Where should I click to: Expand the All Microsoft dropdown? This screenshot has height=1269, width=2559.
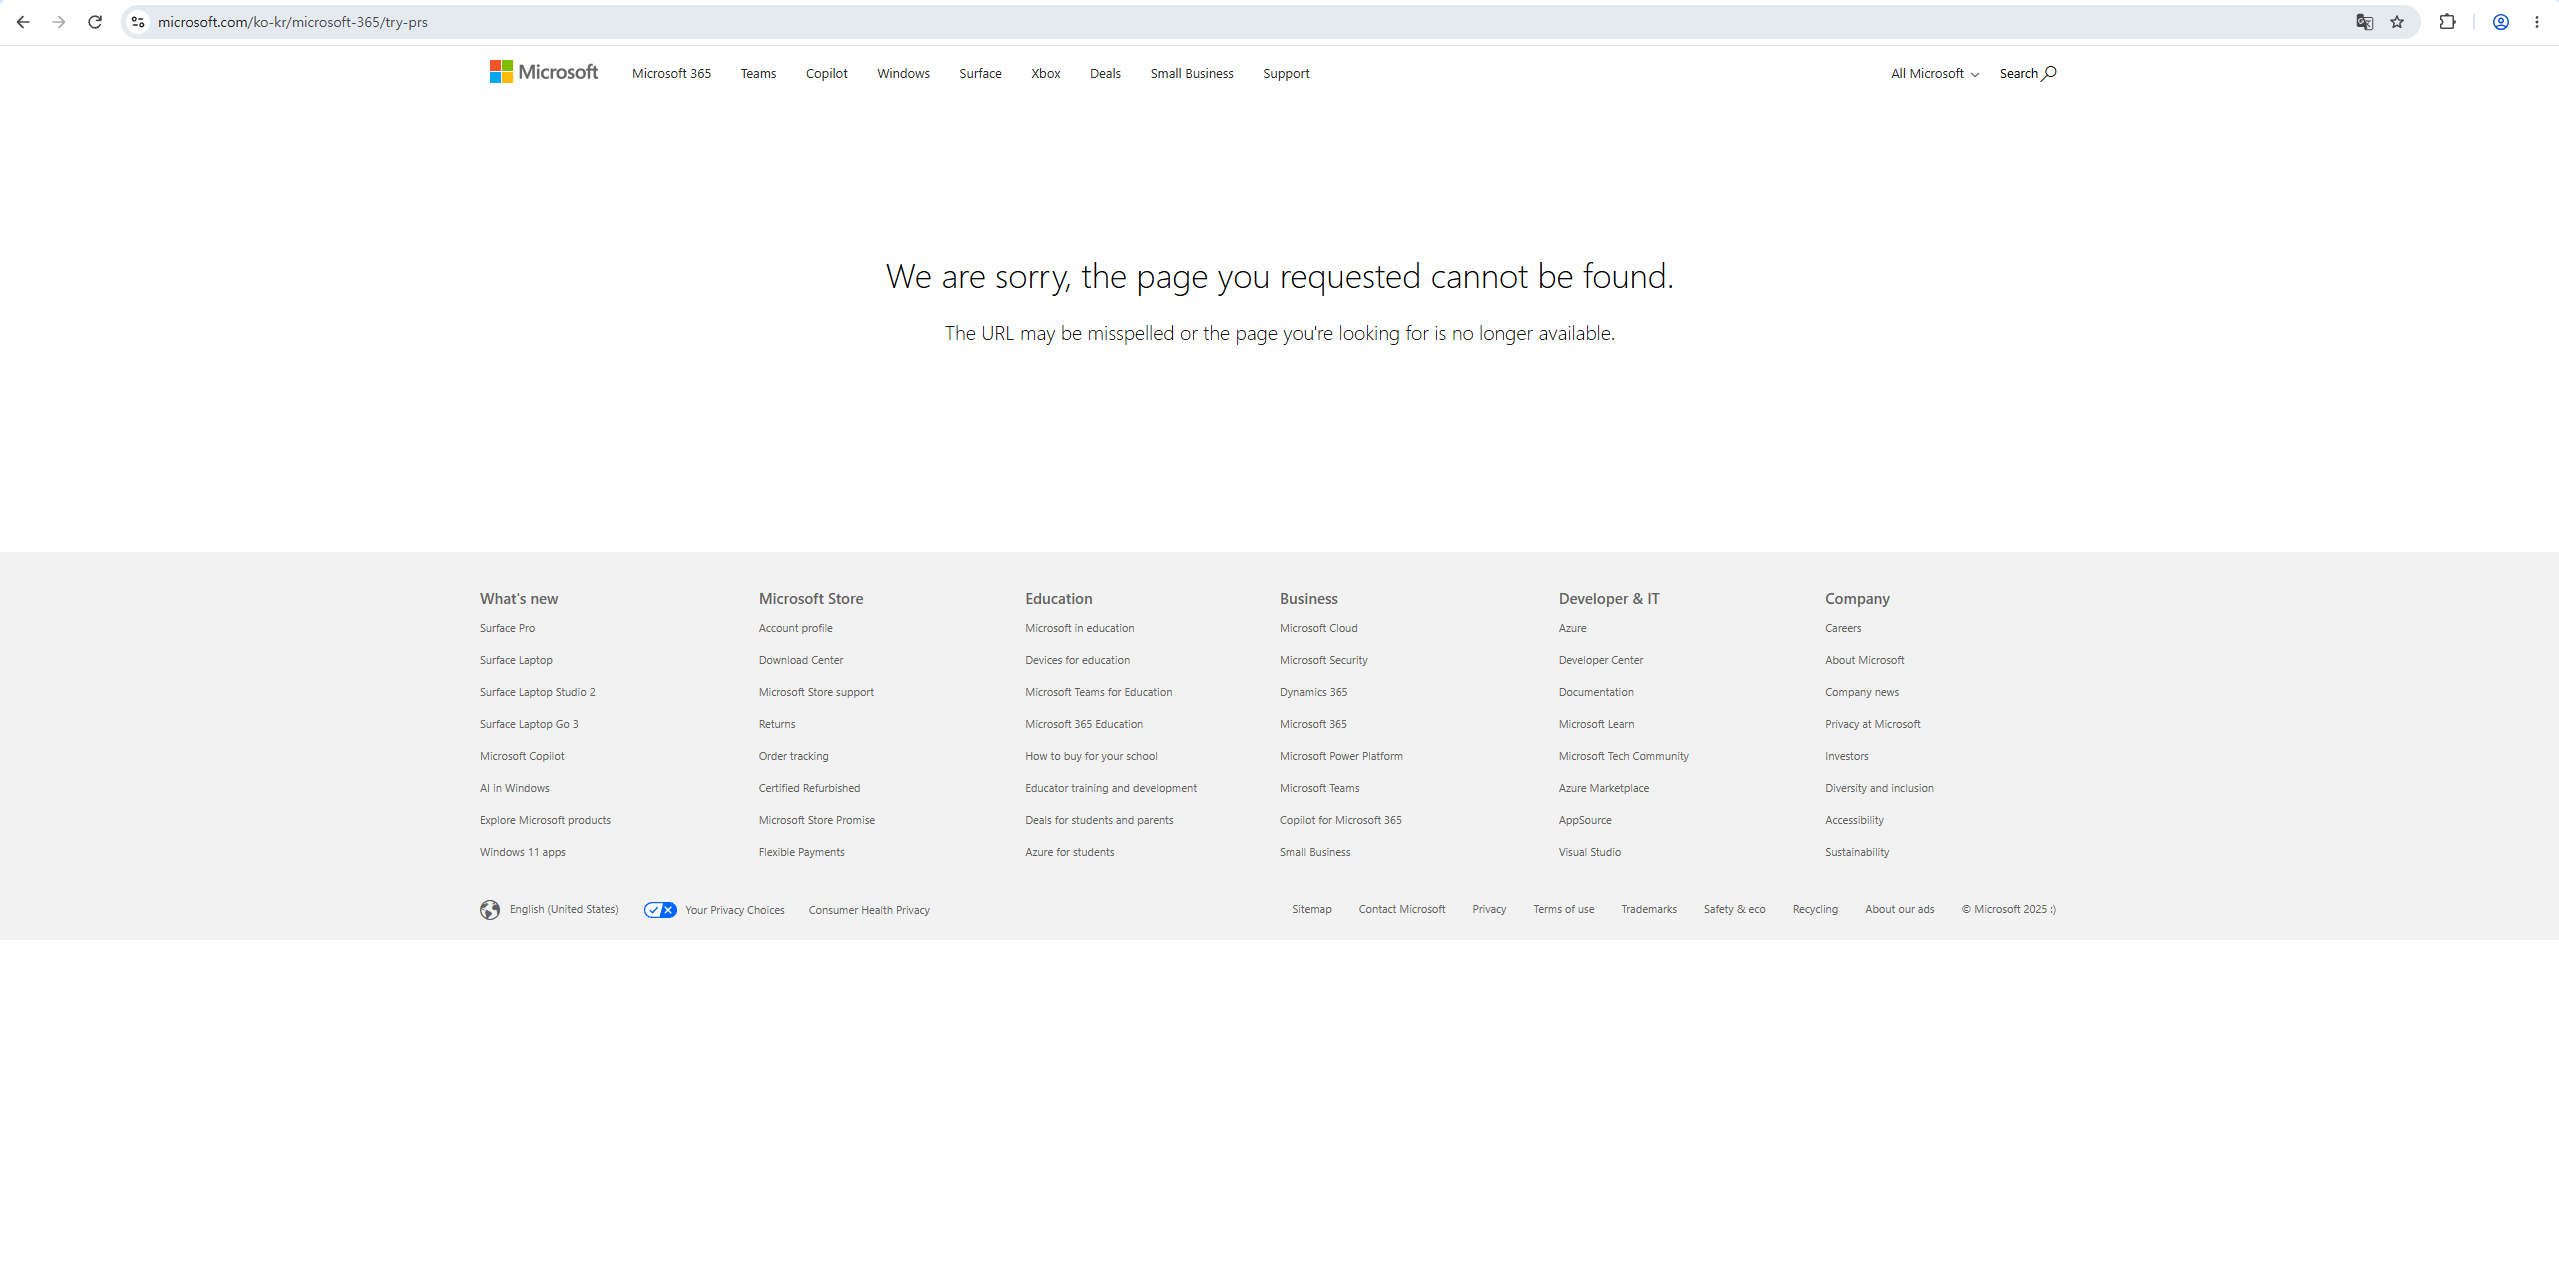click(x=1934, y=73)
